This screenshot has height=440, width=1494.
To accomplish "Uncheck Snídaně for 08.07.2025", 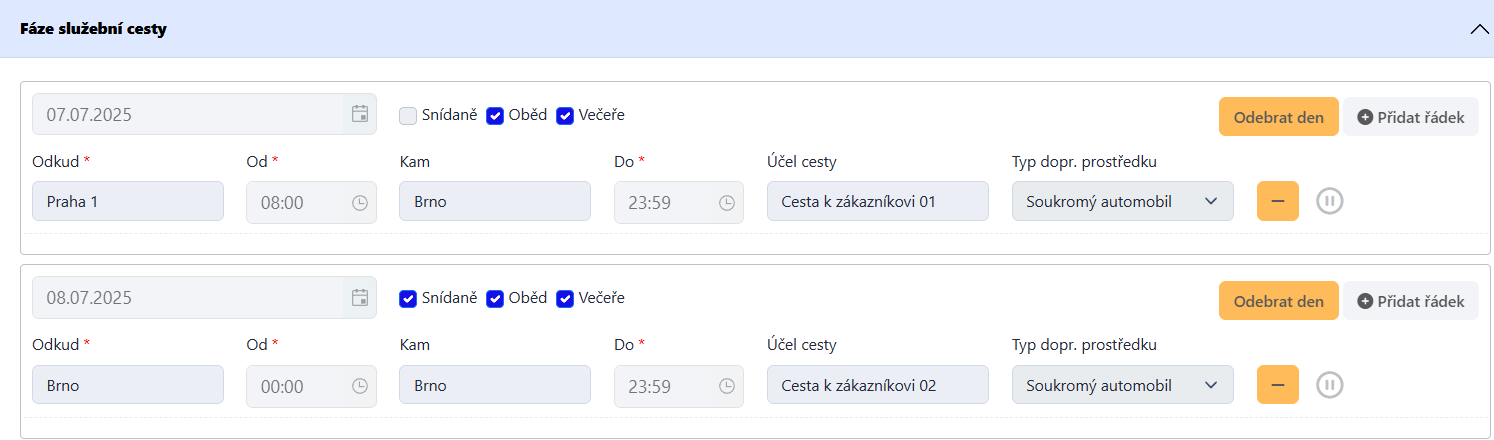I will point(408,298).
